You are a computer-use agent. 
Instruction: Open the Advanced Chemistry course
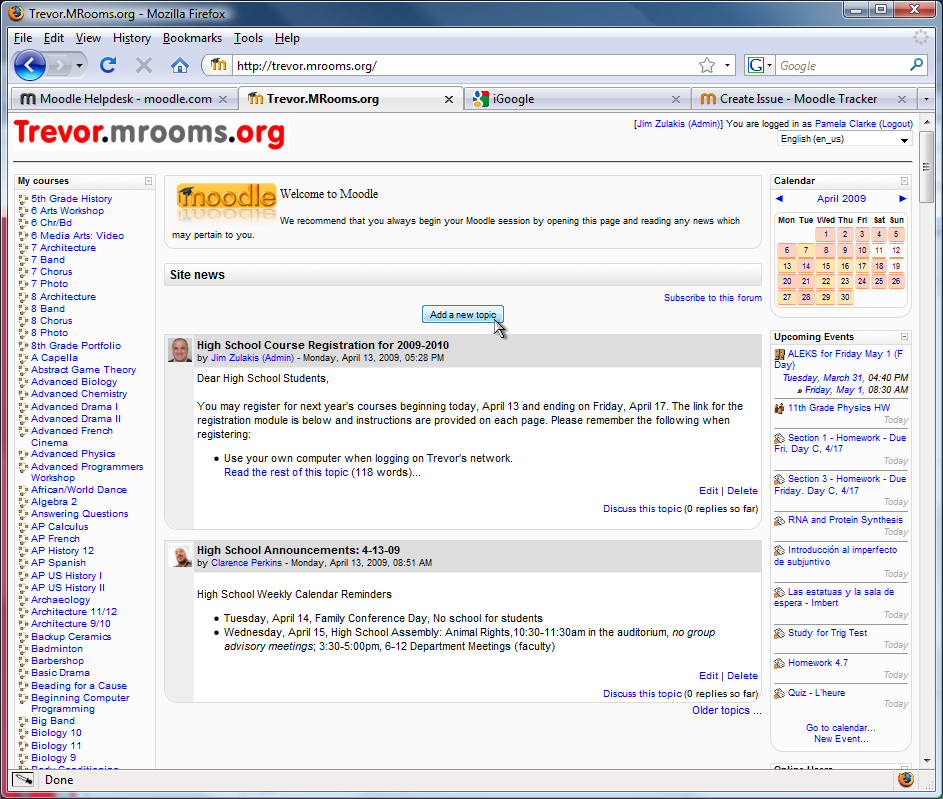pos(79,394)
